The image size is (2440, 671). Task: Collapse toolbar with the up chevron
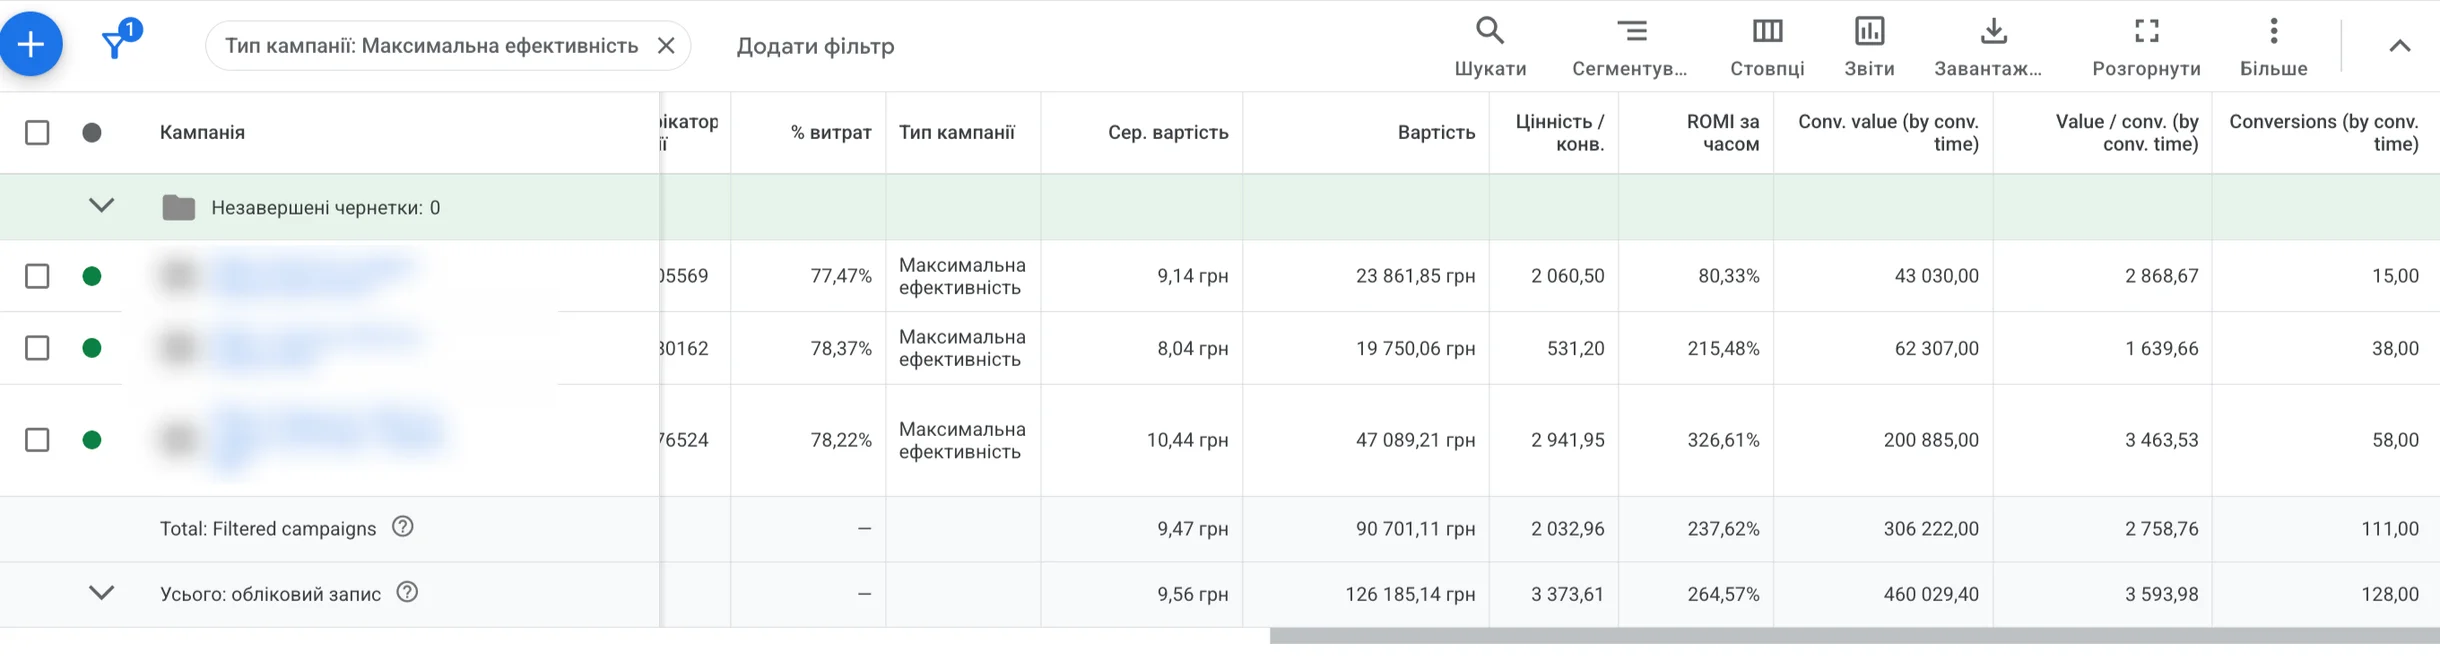click(2399, 46)
